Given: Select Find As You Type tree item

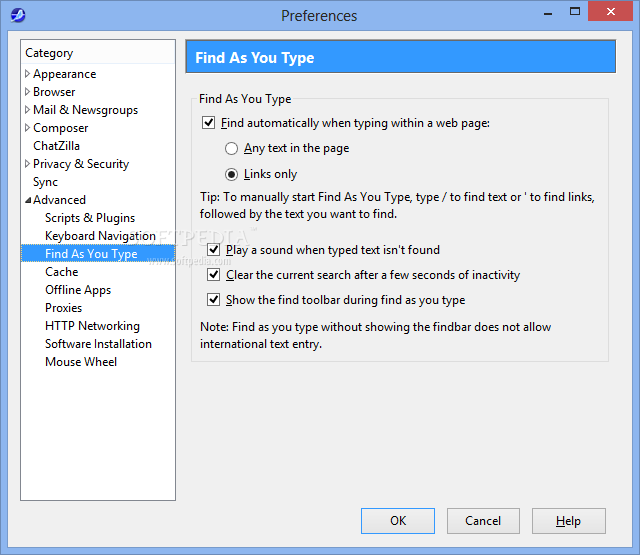Looking at the screenshot, I should point(98,254).
